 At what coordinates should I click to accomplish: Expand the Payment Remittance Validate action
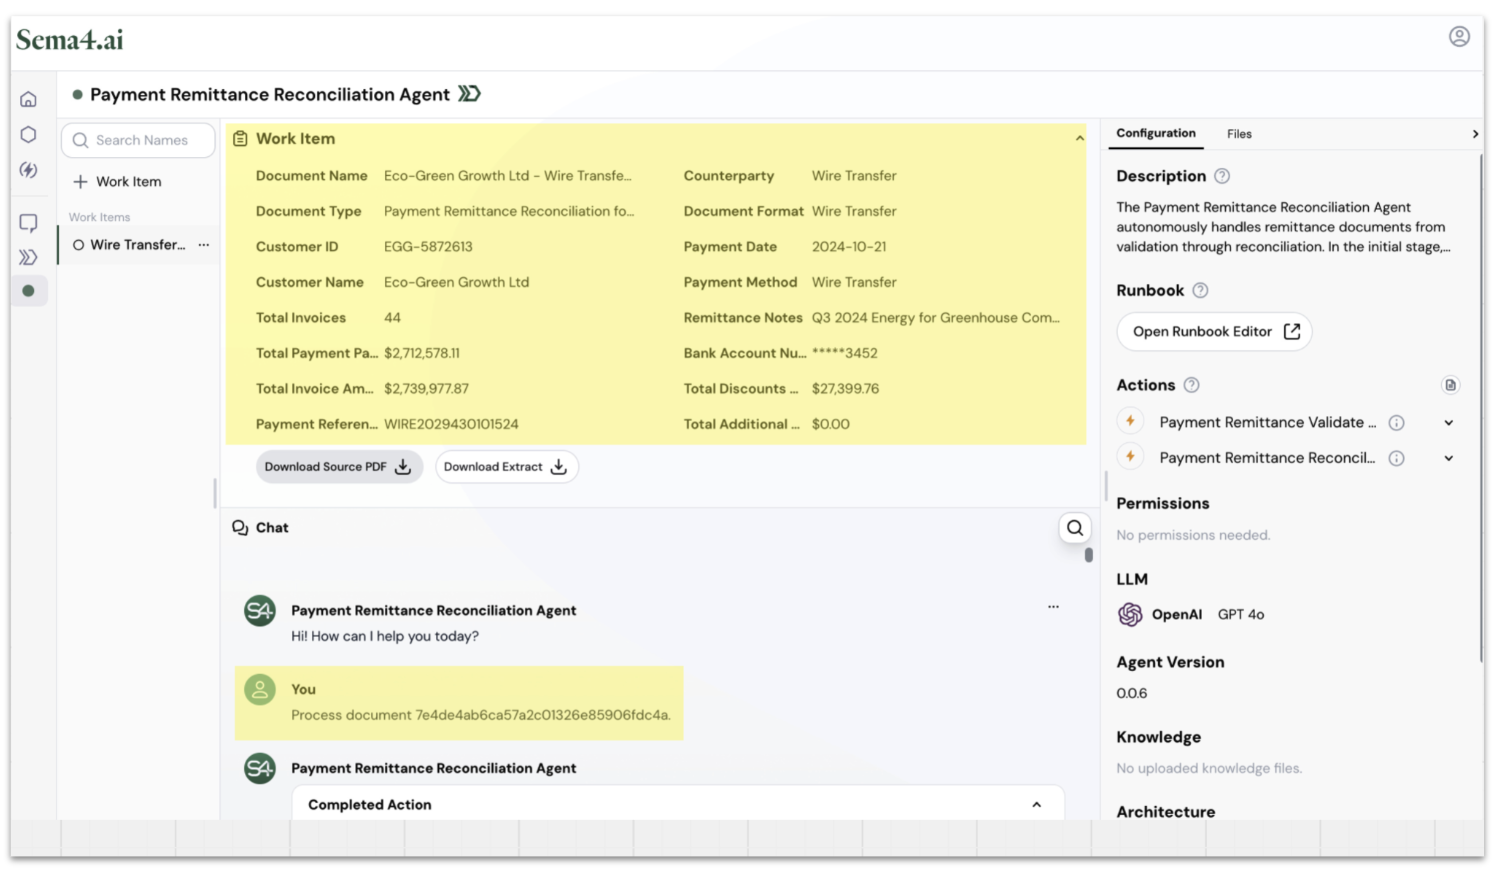tap(1449, 423)
